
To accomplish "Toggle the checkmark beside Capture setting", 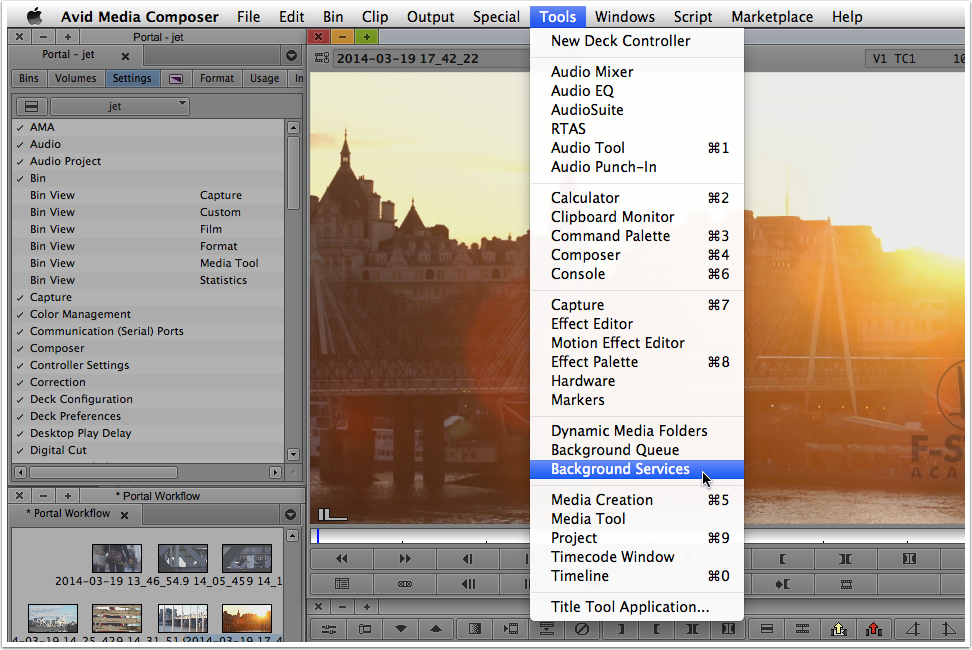I will click(20, 298).
